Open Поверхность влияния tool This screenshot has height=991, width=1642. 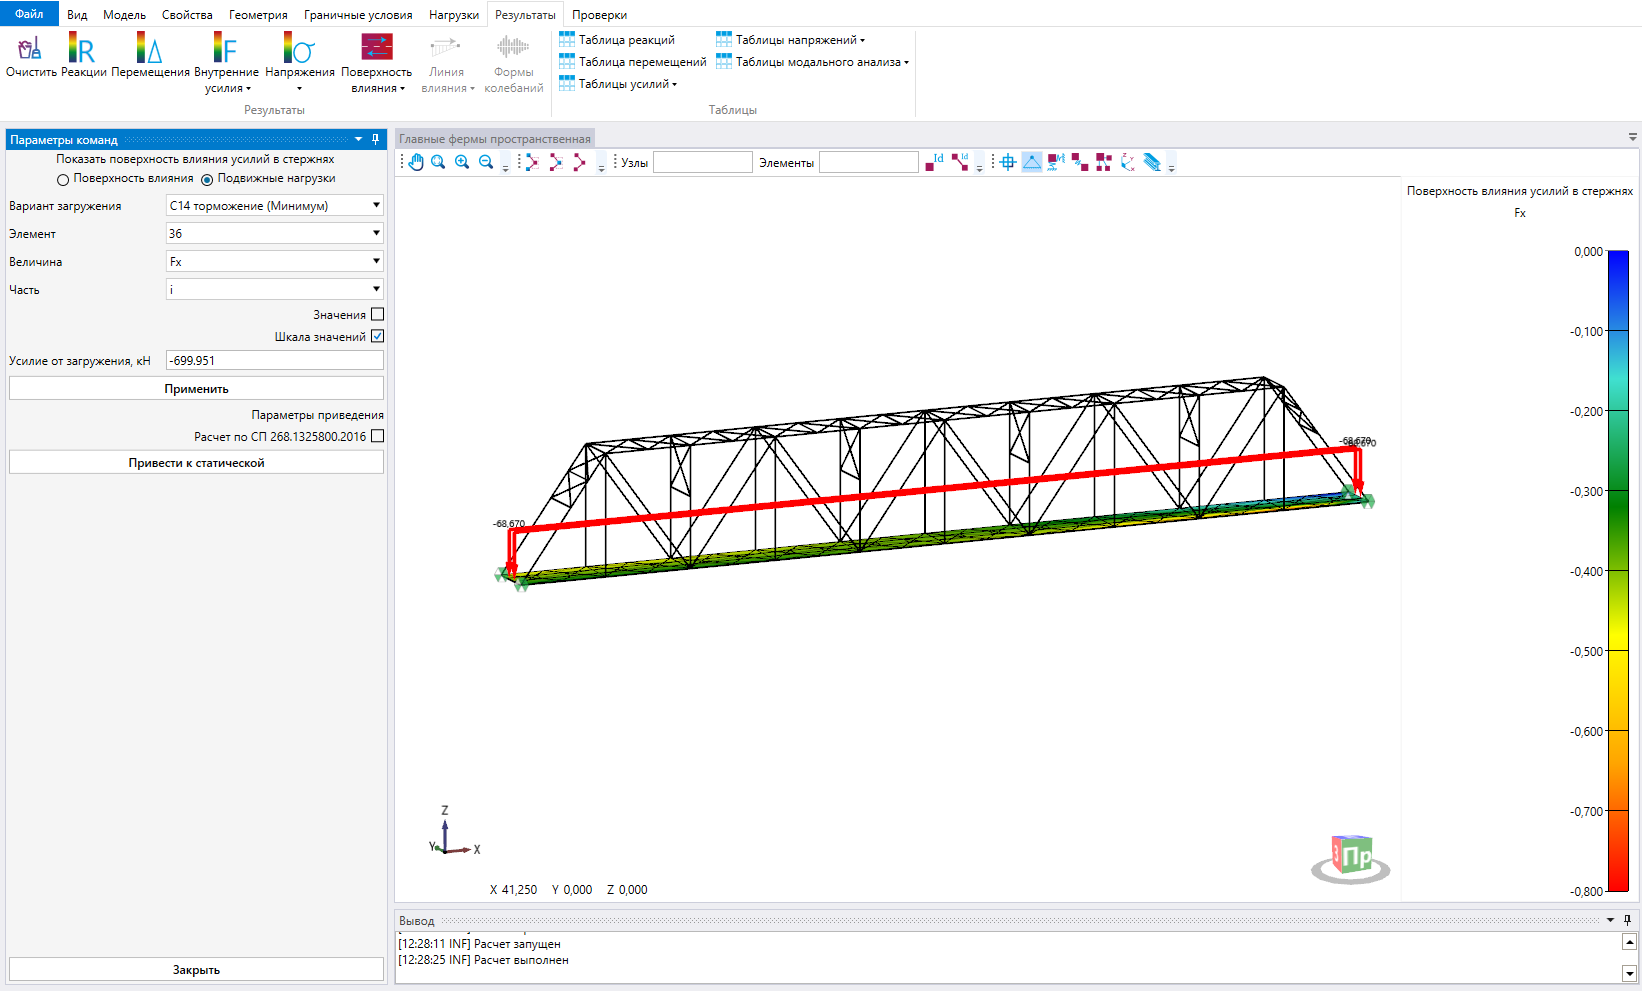click(x=376, y=63)
